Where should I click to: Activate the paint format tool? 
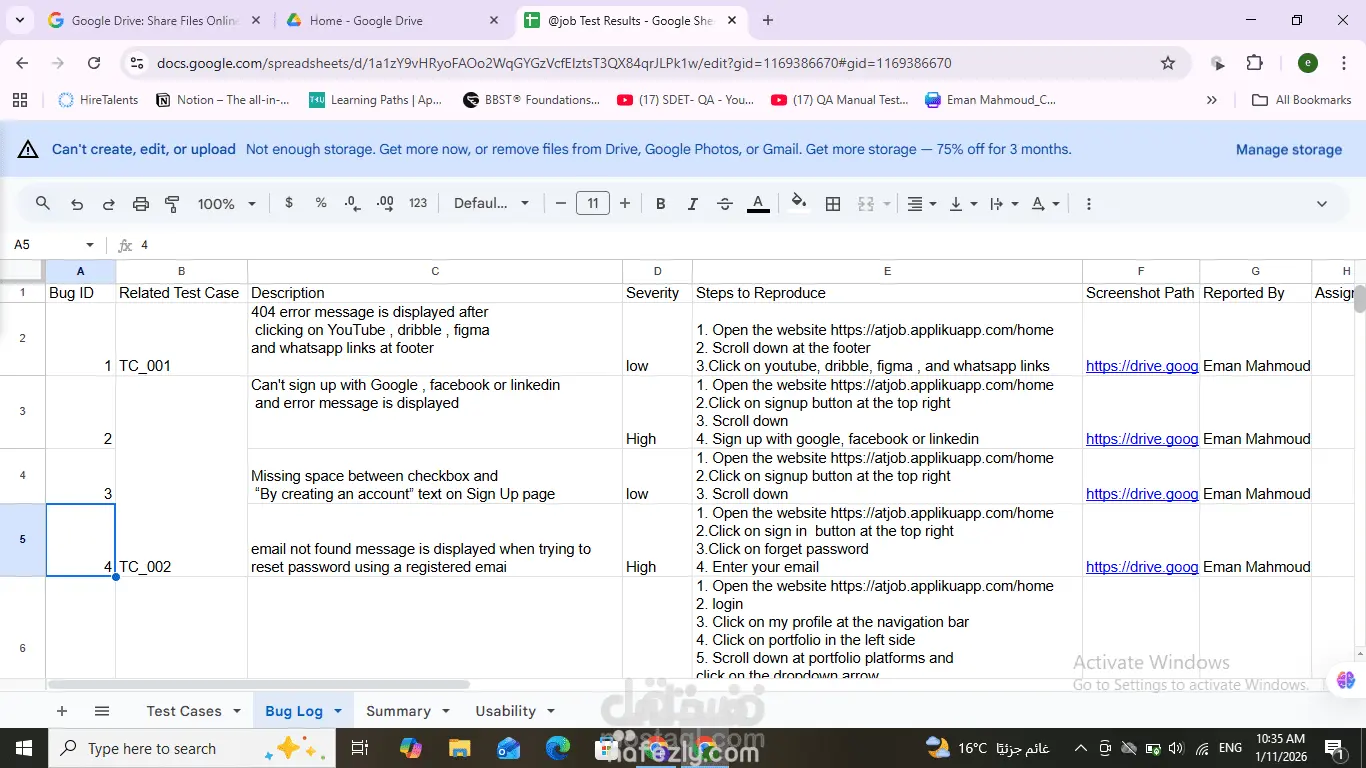172,204
